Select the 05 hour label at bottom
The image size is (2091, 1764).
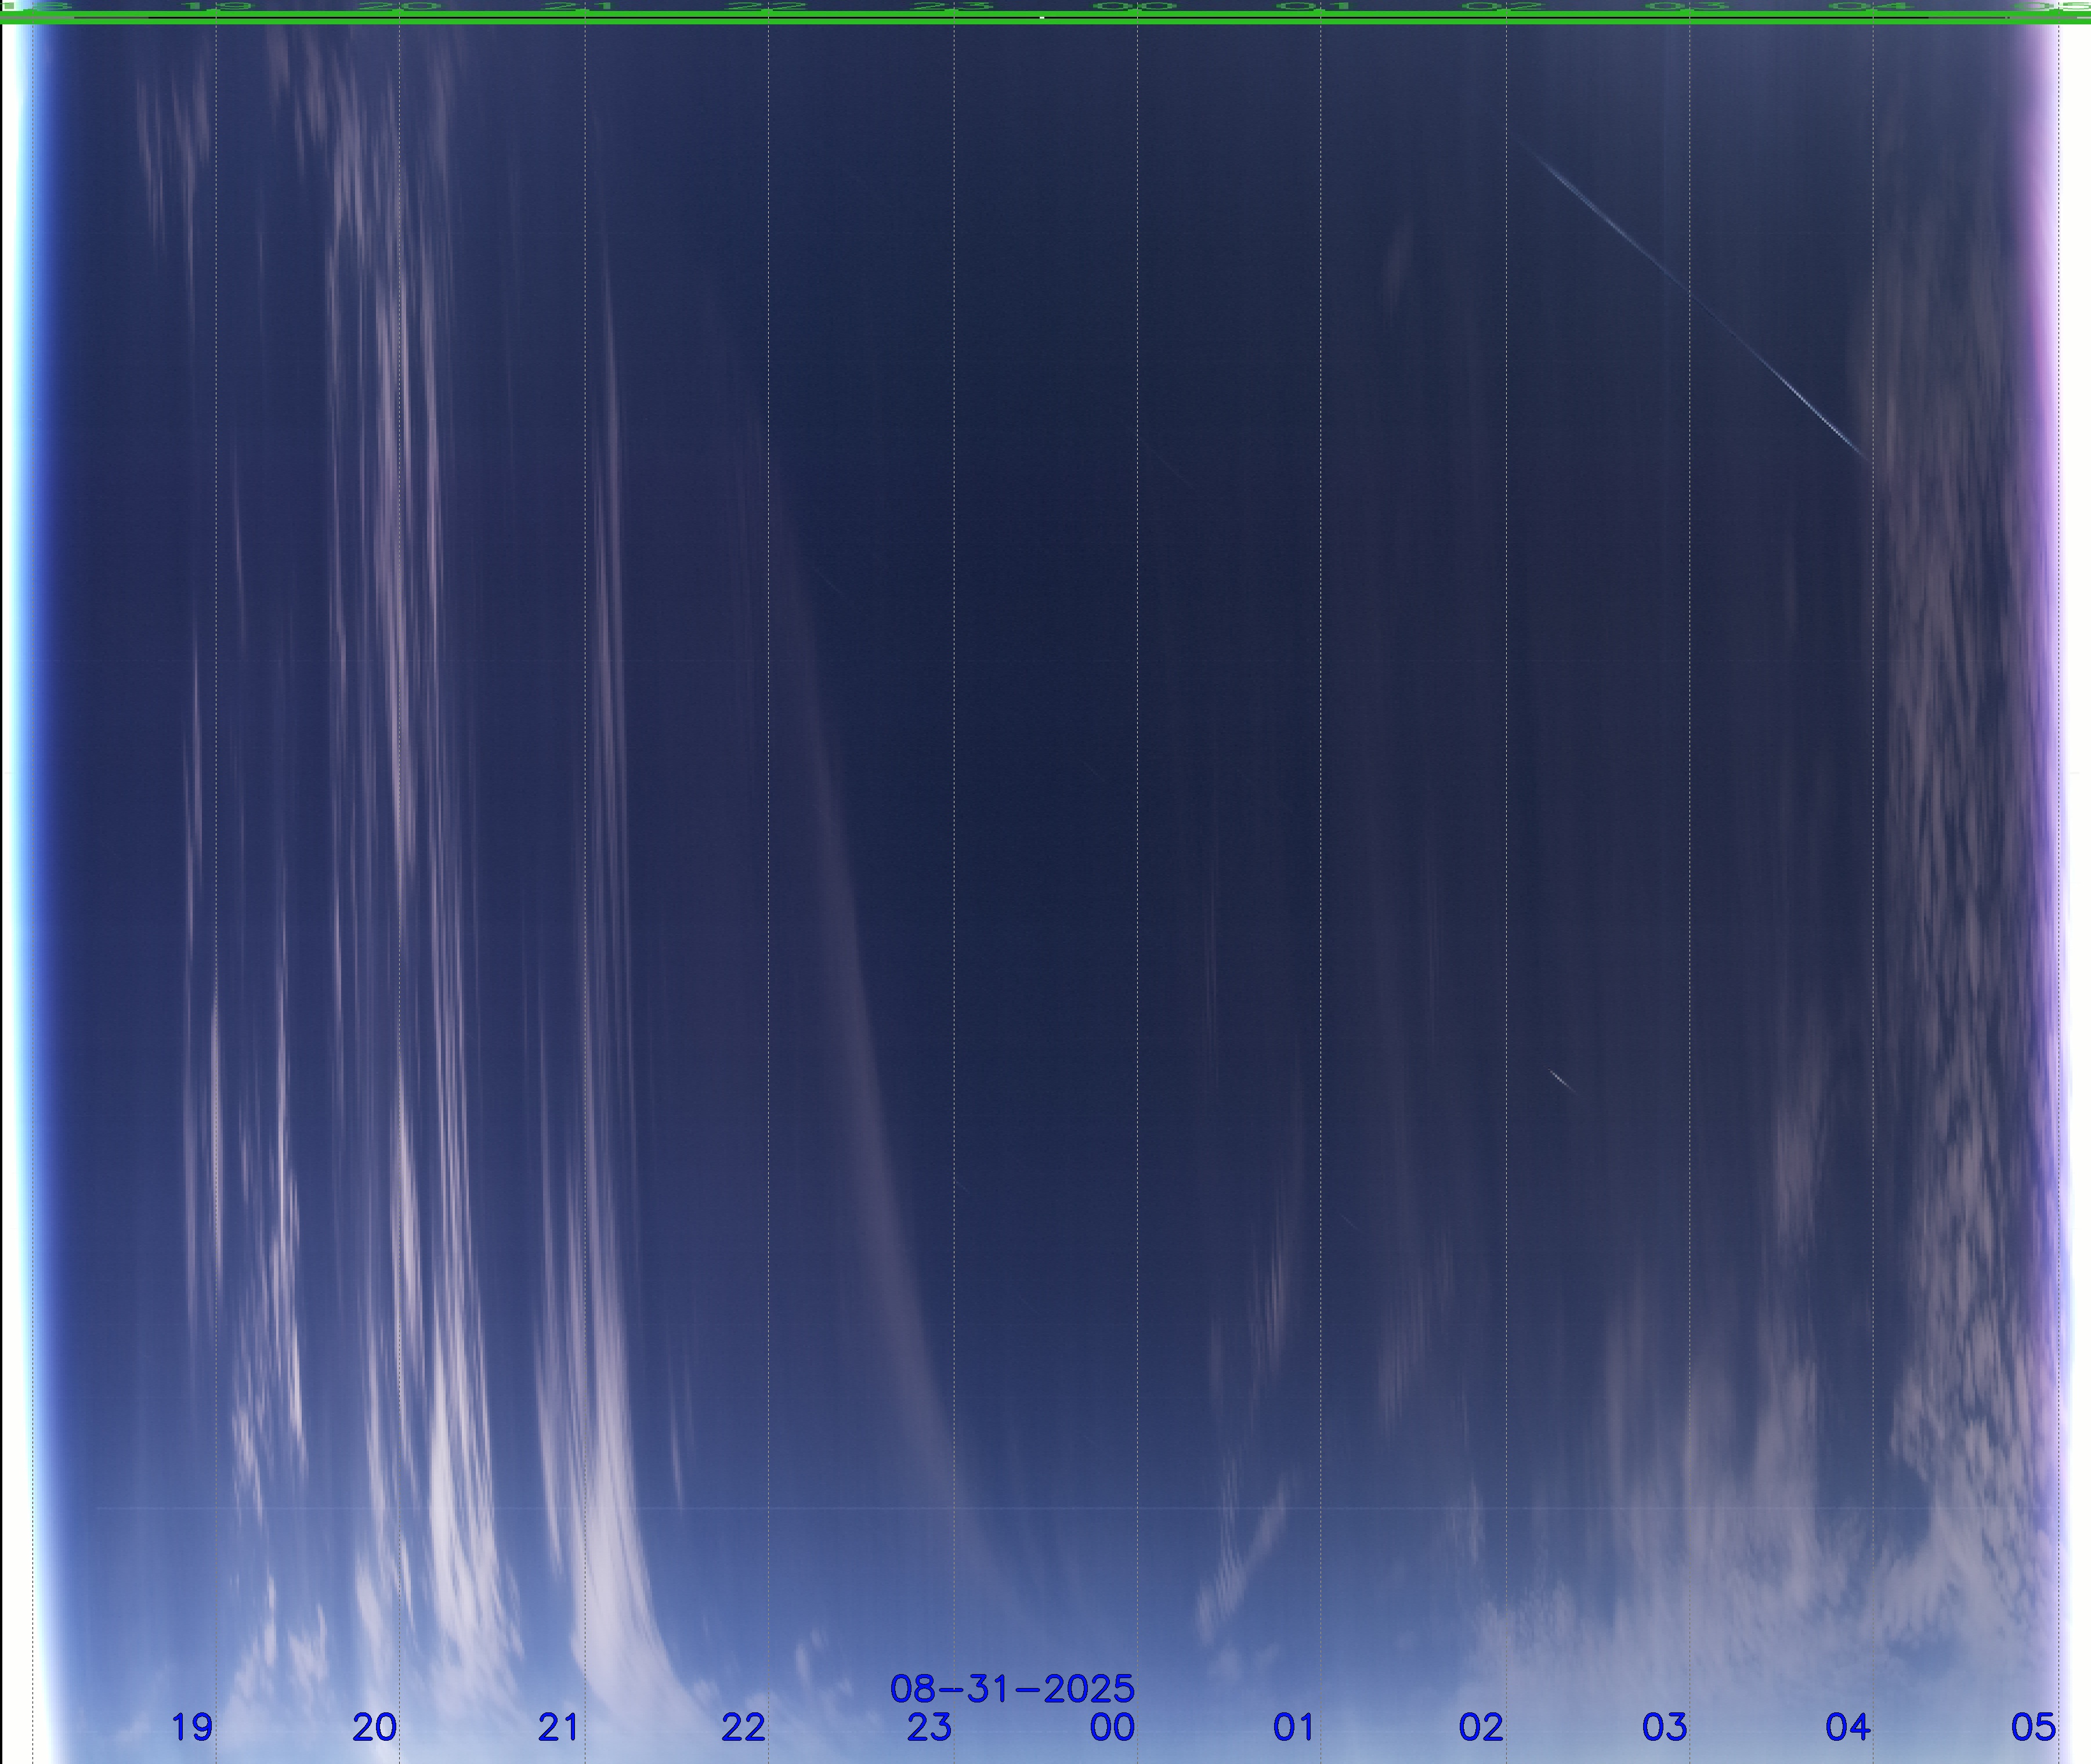(2033, 1727)
